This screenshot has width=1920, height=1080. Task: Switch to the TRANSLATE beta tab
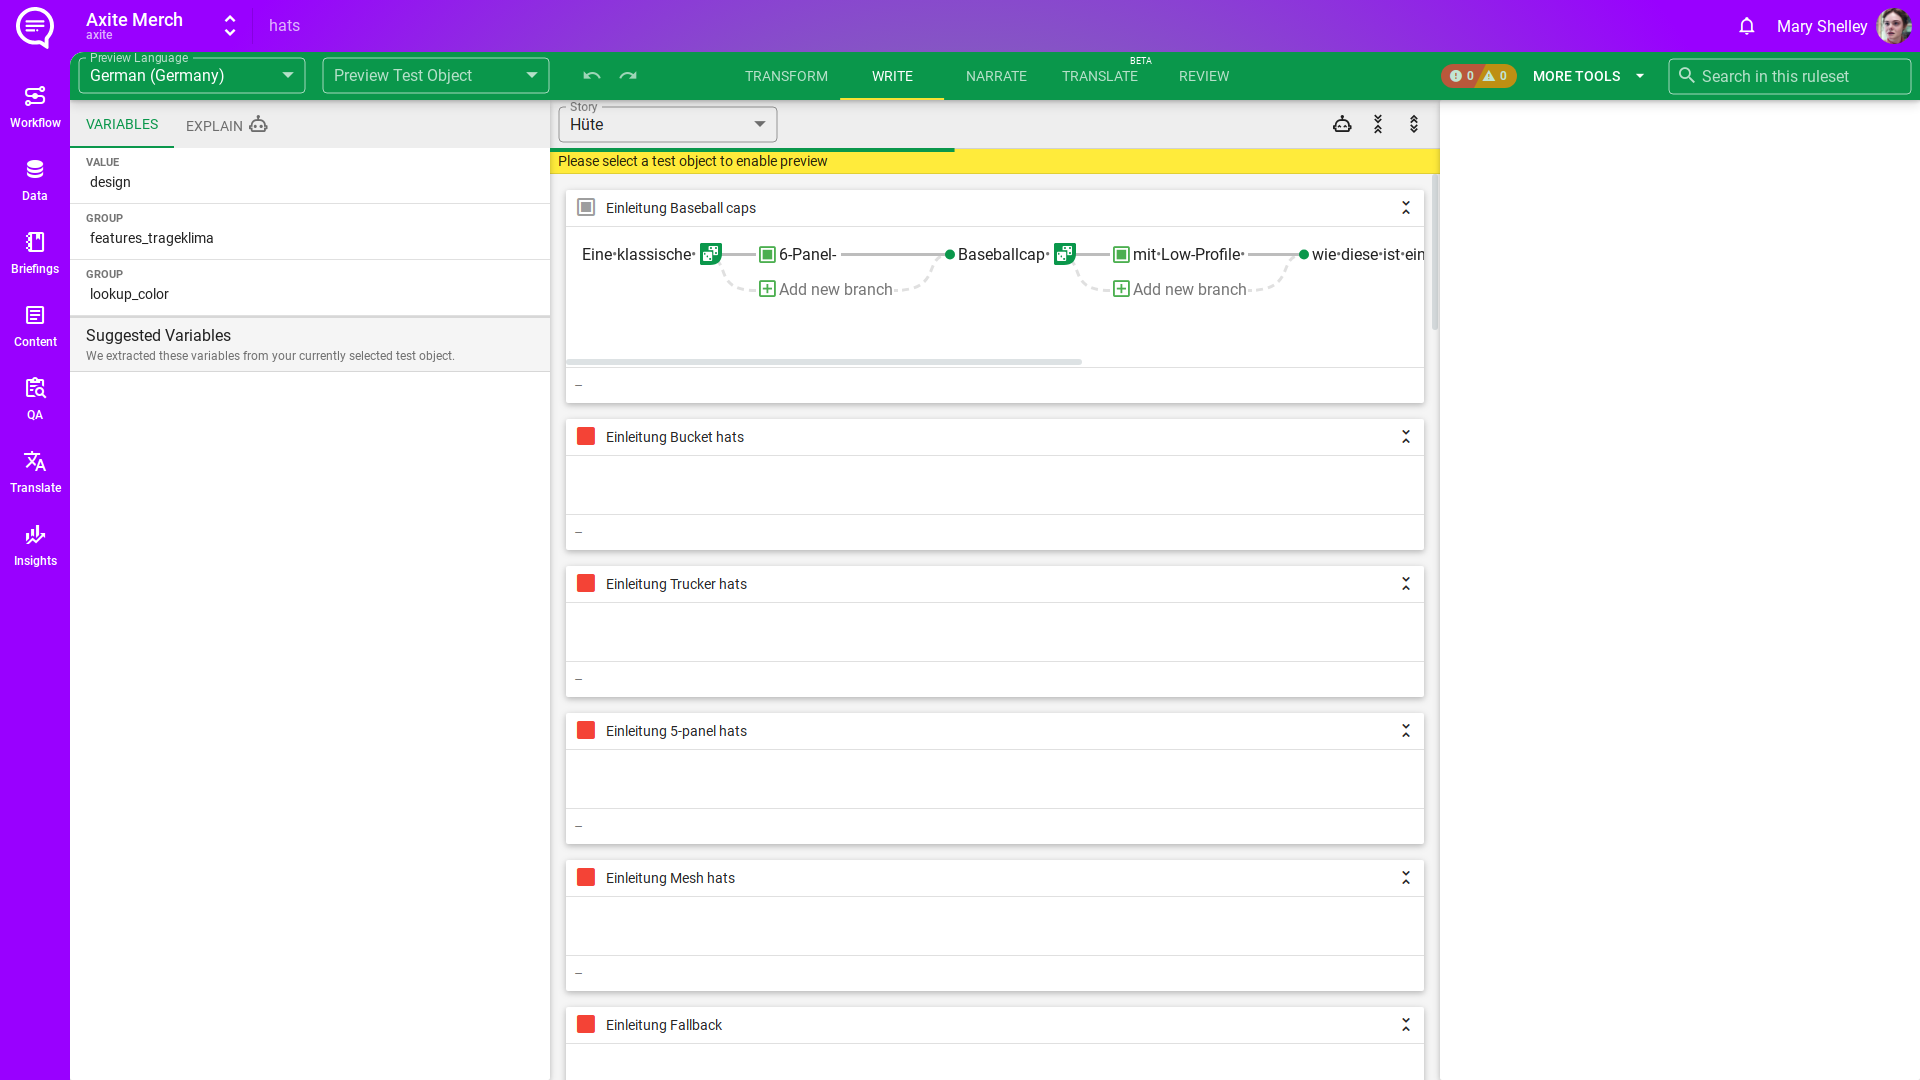click(1100, 76)
